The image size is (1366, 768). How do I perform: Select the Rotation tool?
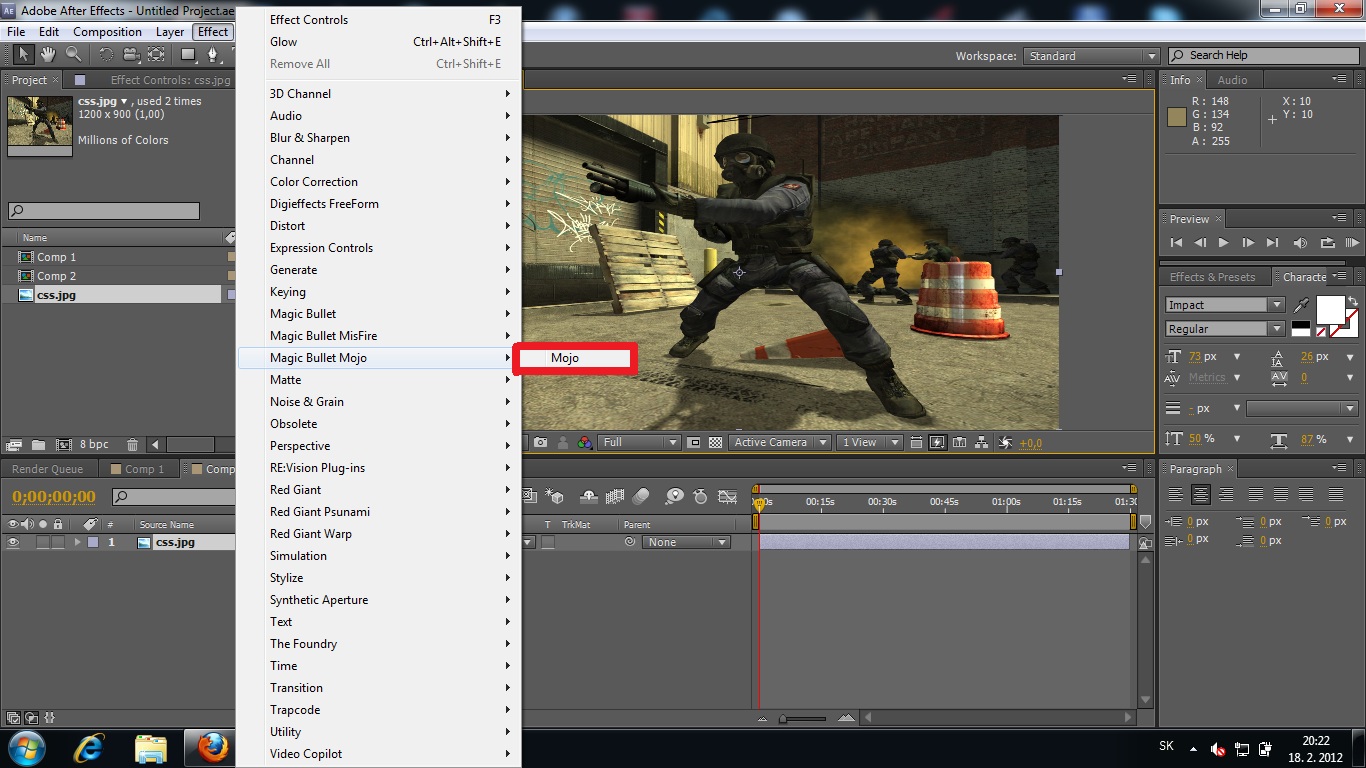tap(107, 55)
